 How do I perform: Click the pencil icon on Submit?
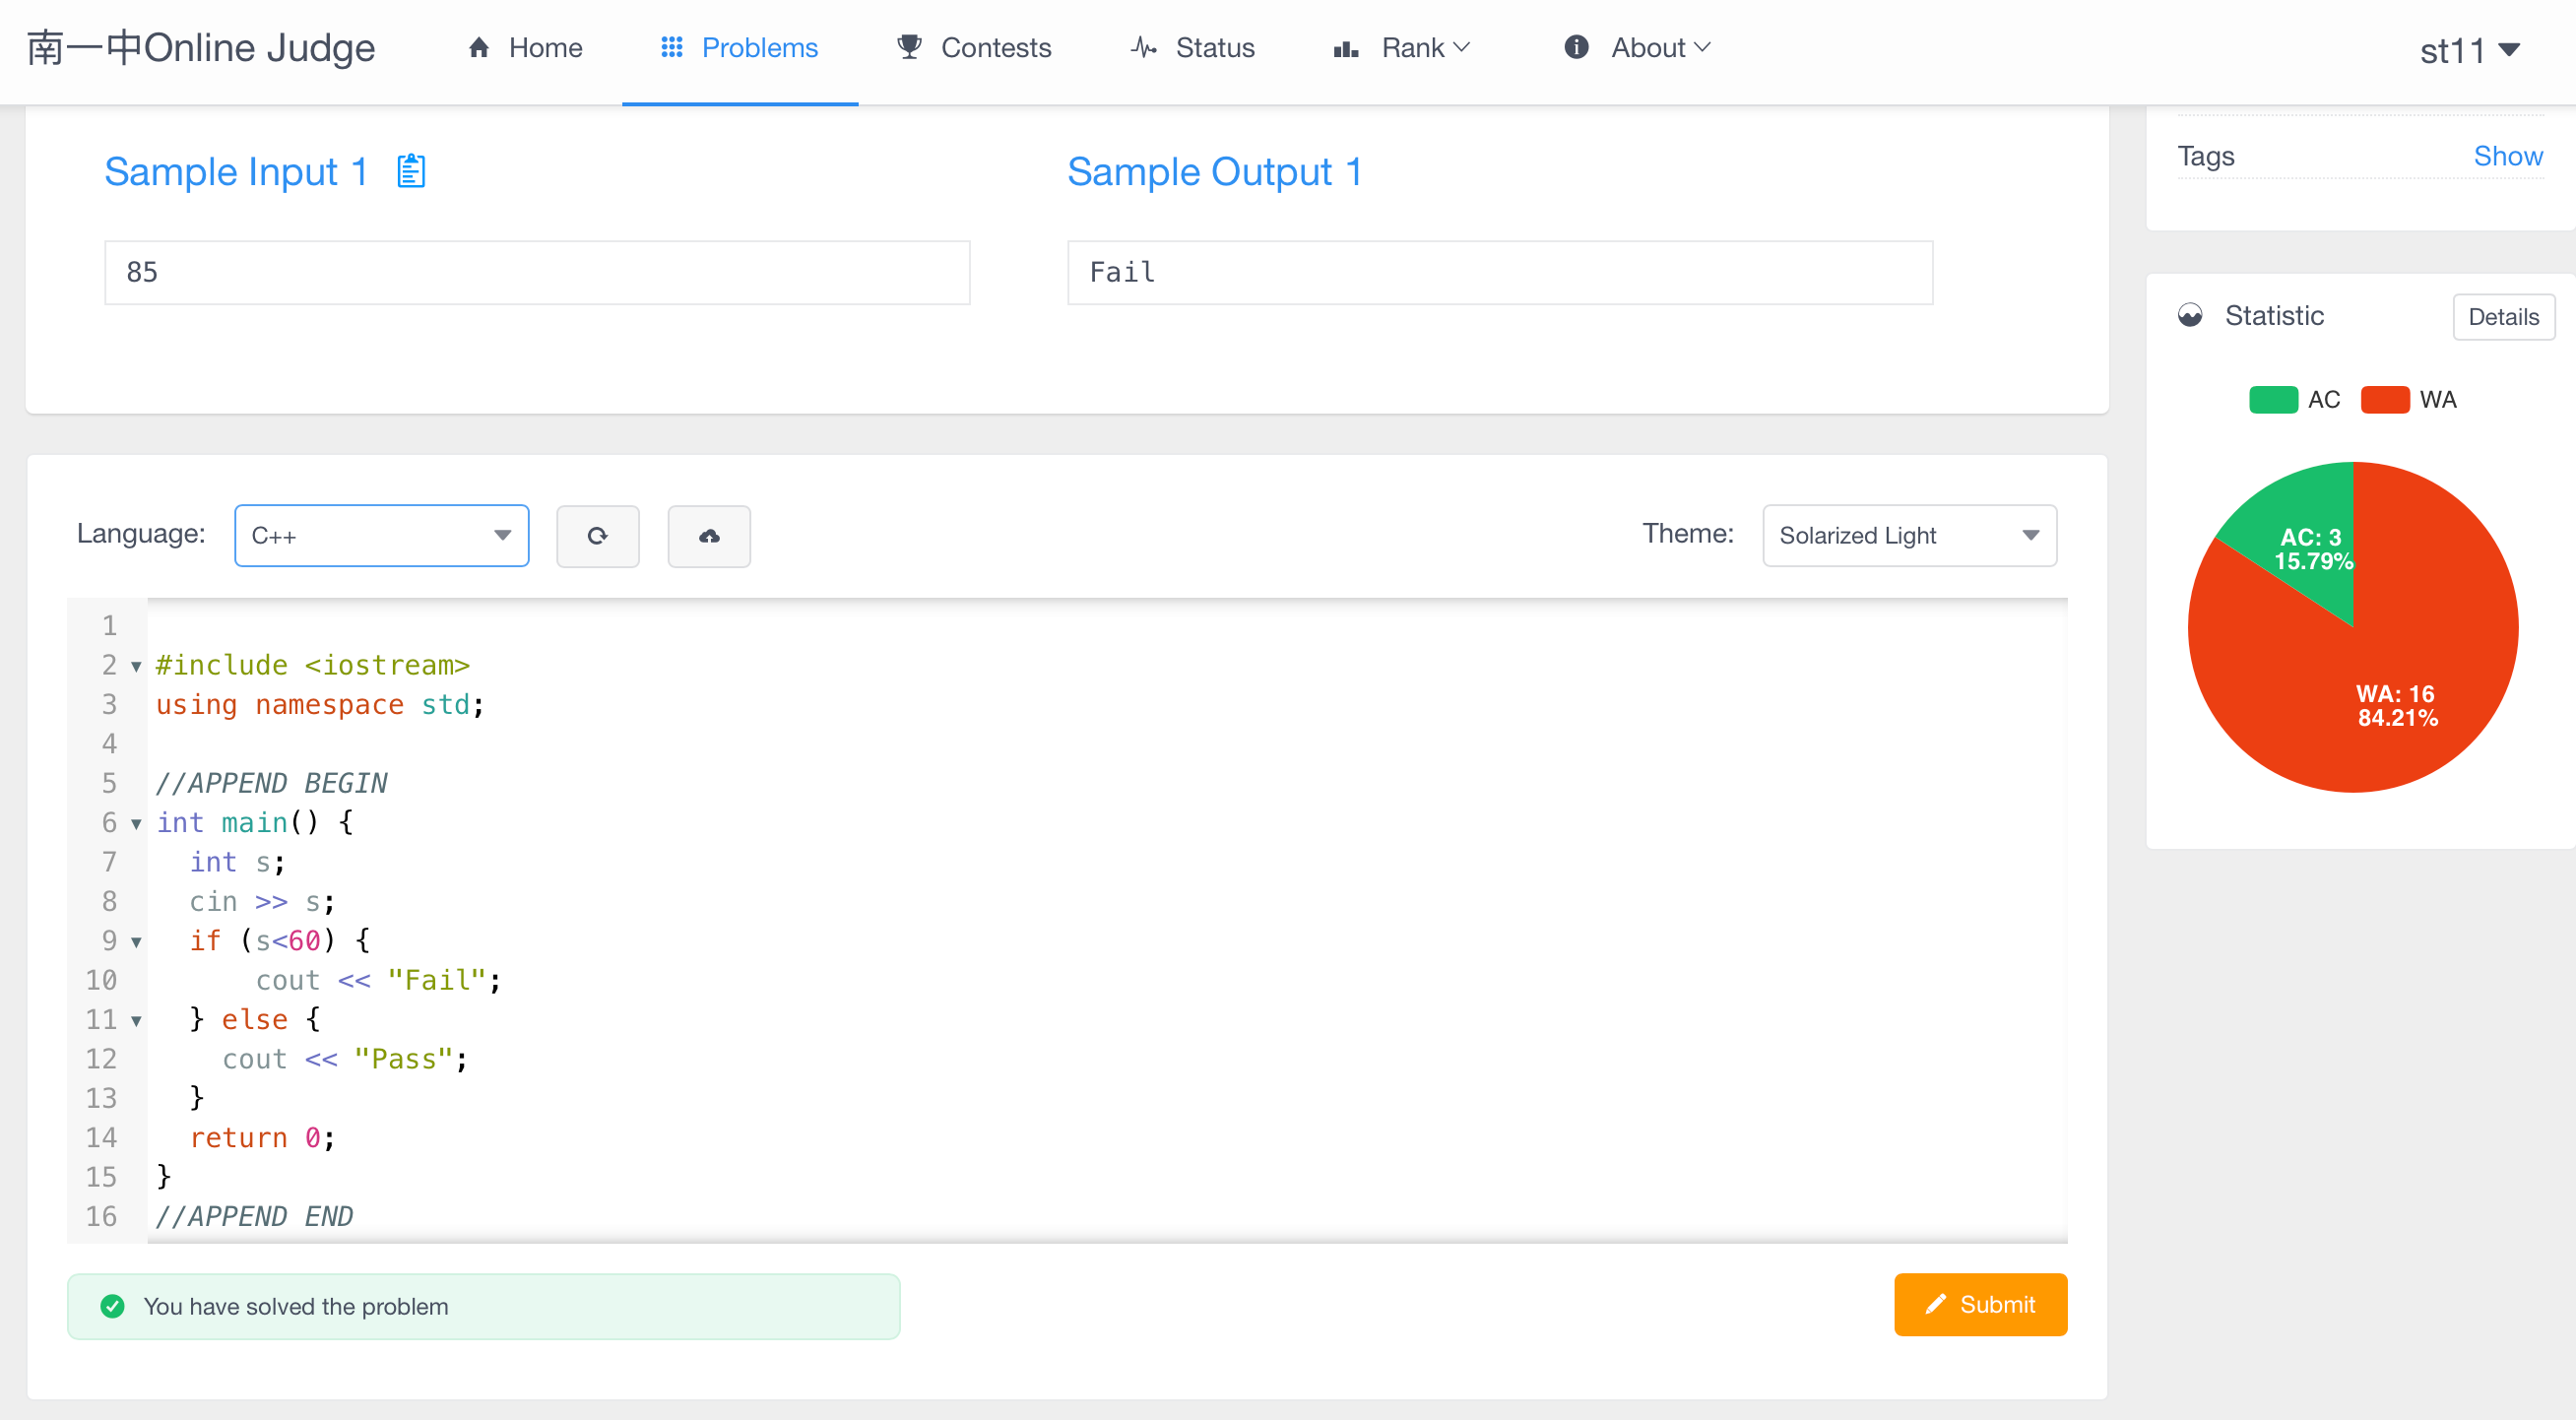point(1935,1304)
